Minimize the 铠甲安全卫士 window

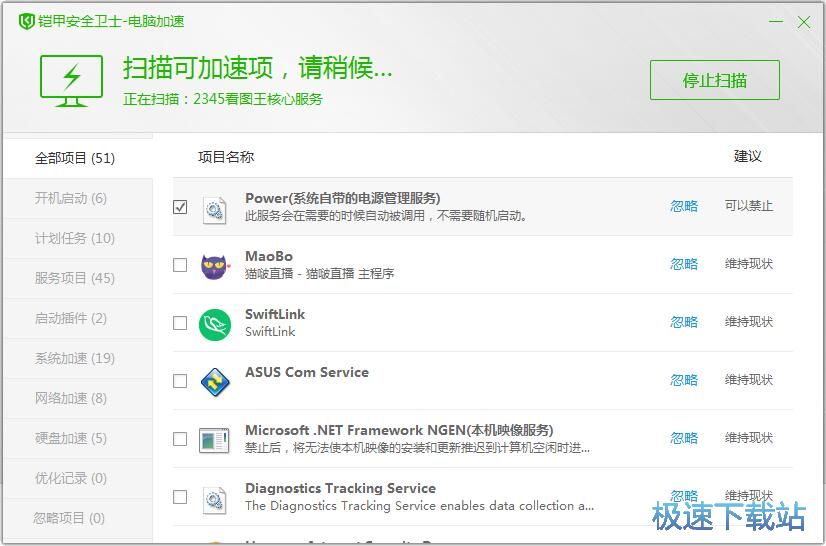(776, 22)
